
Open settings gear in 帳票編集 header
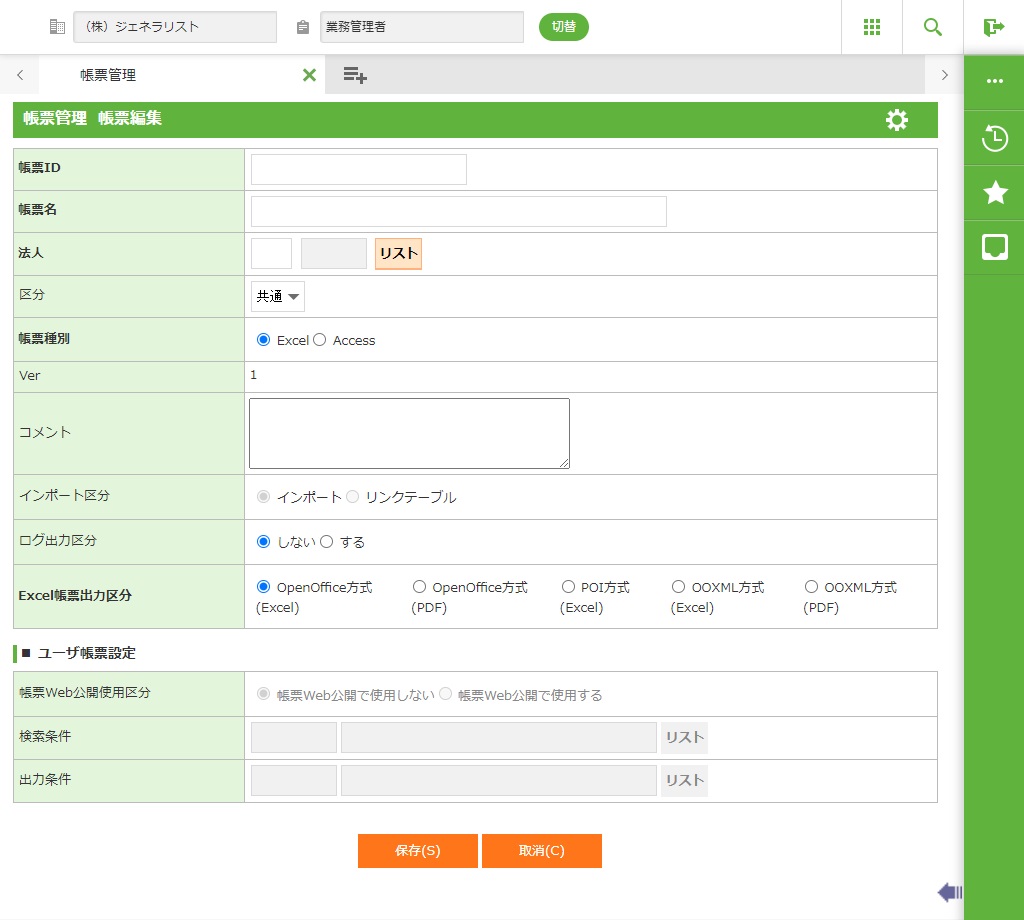[897, 120]
